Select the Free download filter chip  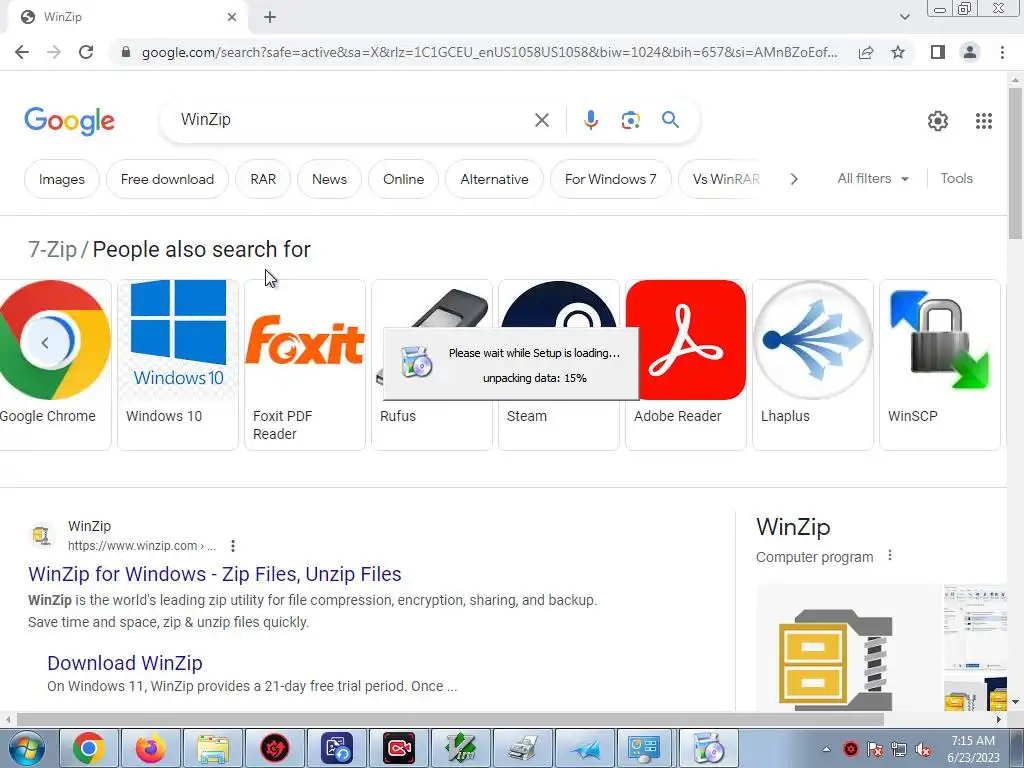click(167, 179)
